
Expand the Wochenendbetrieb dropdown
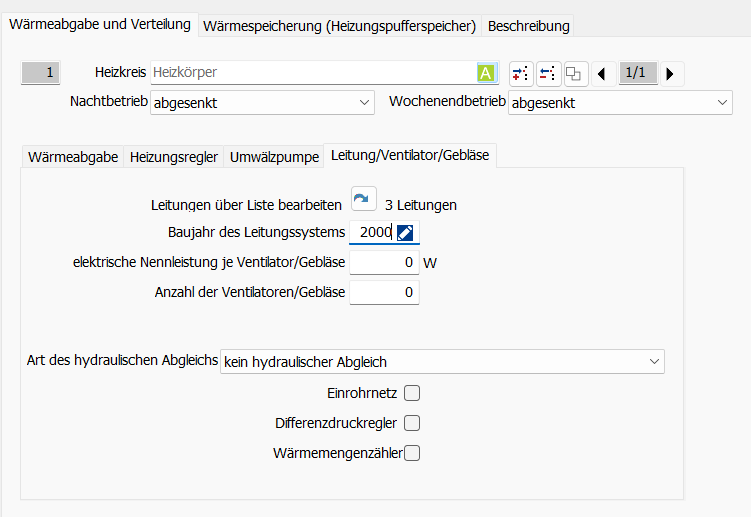coord(620,102)
